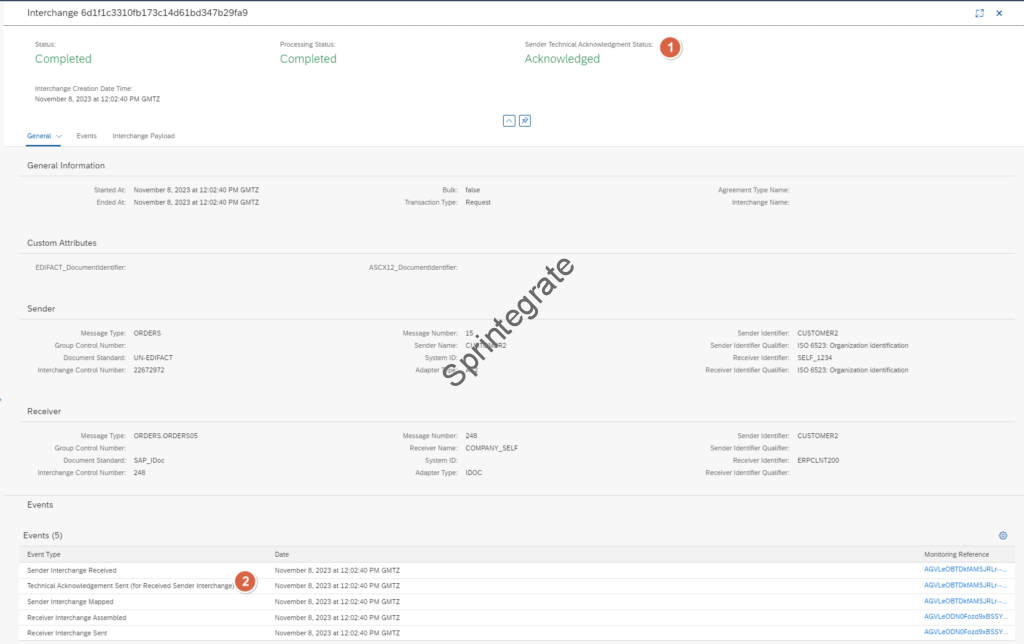This screenshot has height=644, width=1024.
Task: Click the Date column header
Action: click(282, 554)
